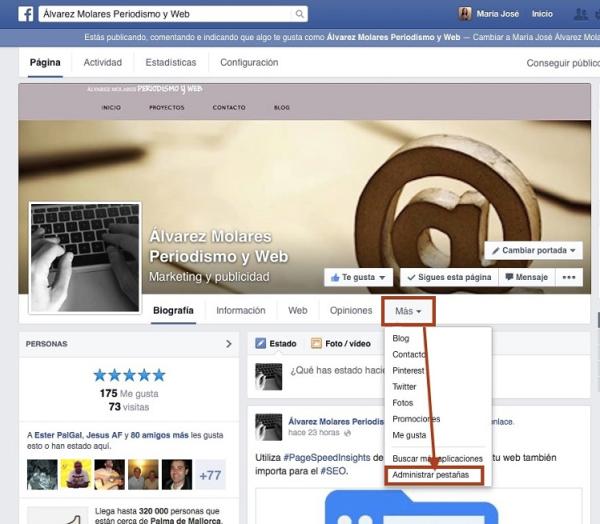Select the Web page tab
600x524 pixels.
pos(298,310)
